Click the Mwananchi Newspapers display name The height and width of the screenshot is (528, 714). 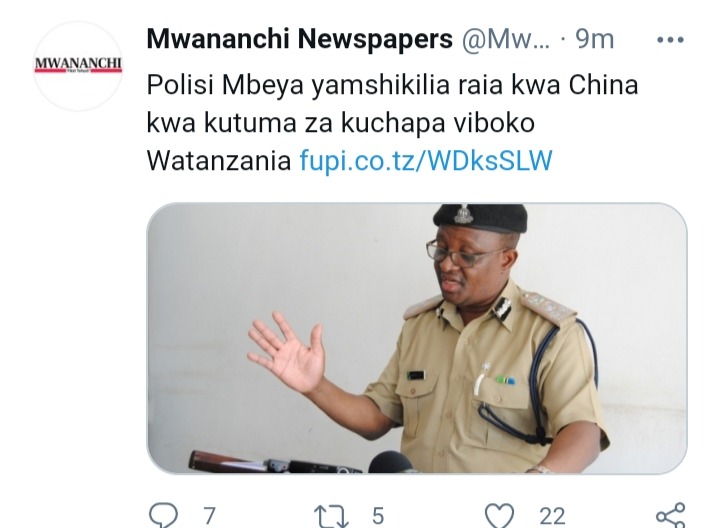300,39
